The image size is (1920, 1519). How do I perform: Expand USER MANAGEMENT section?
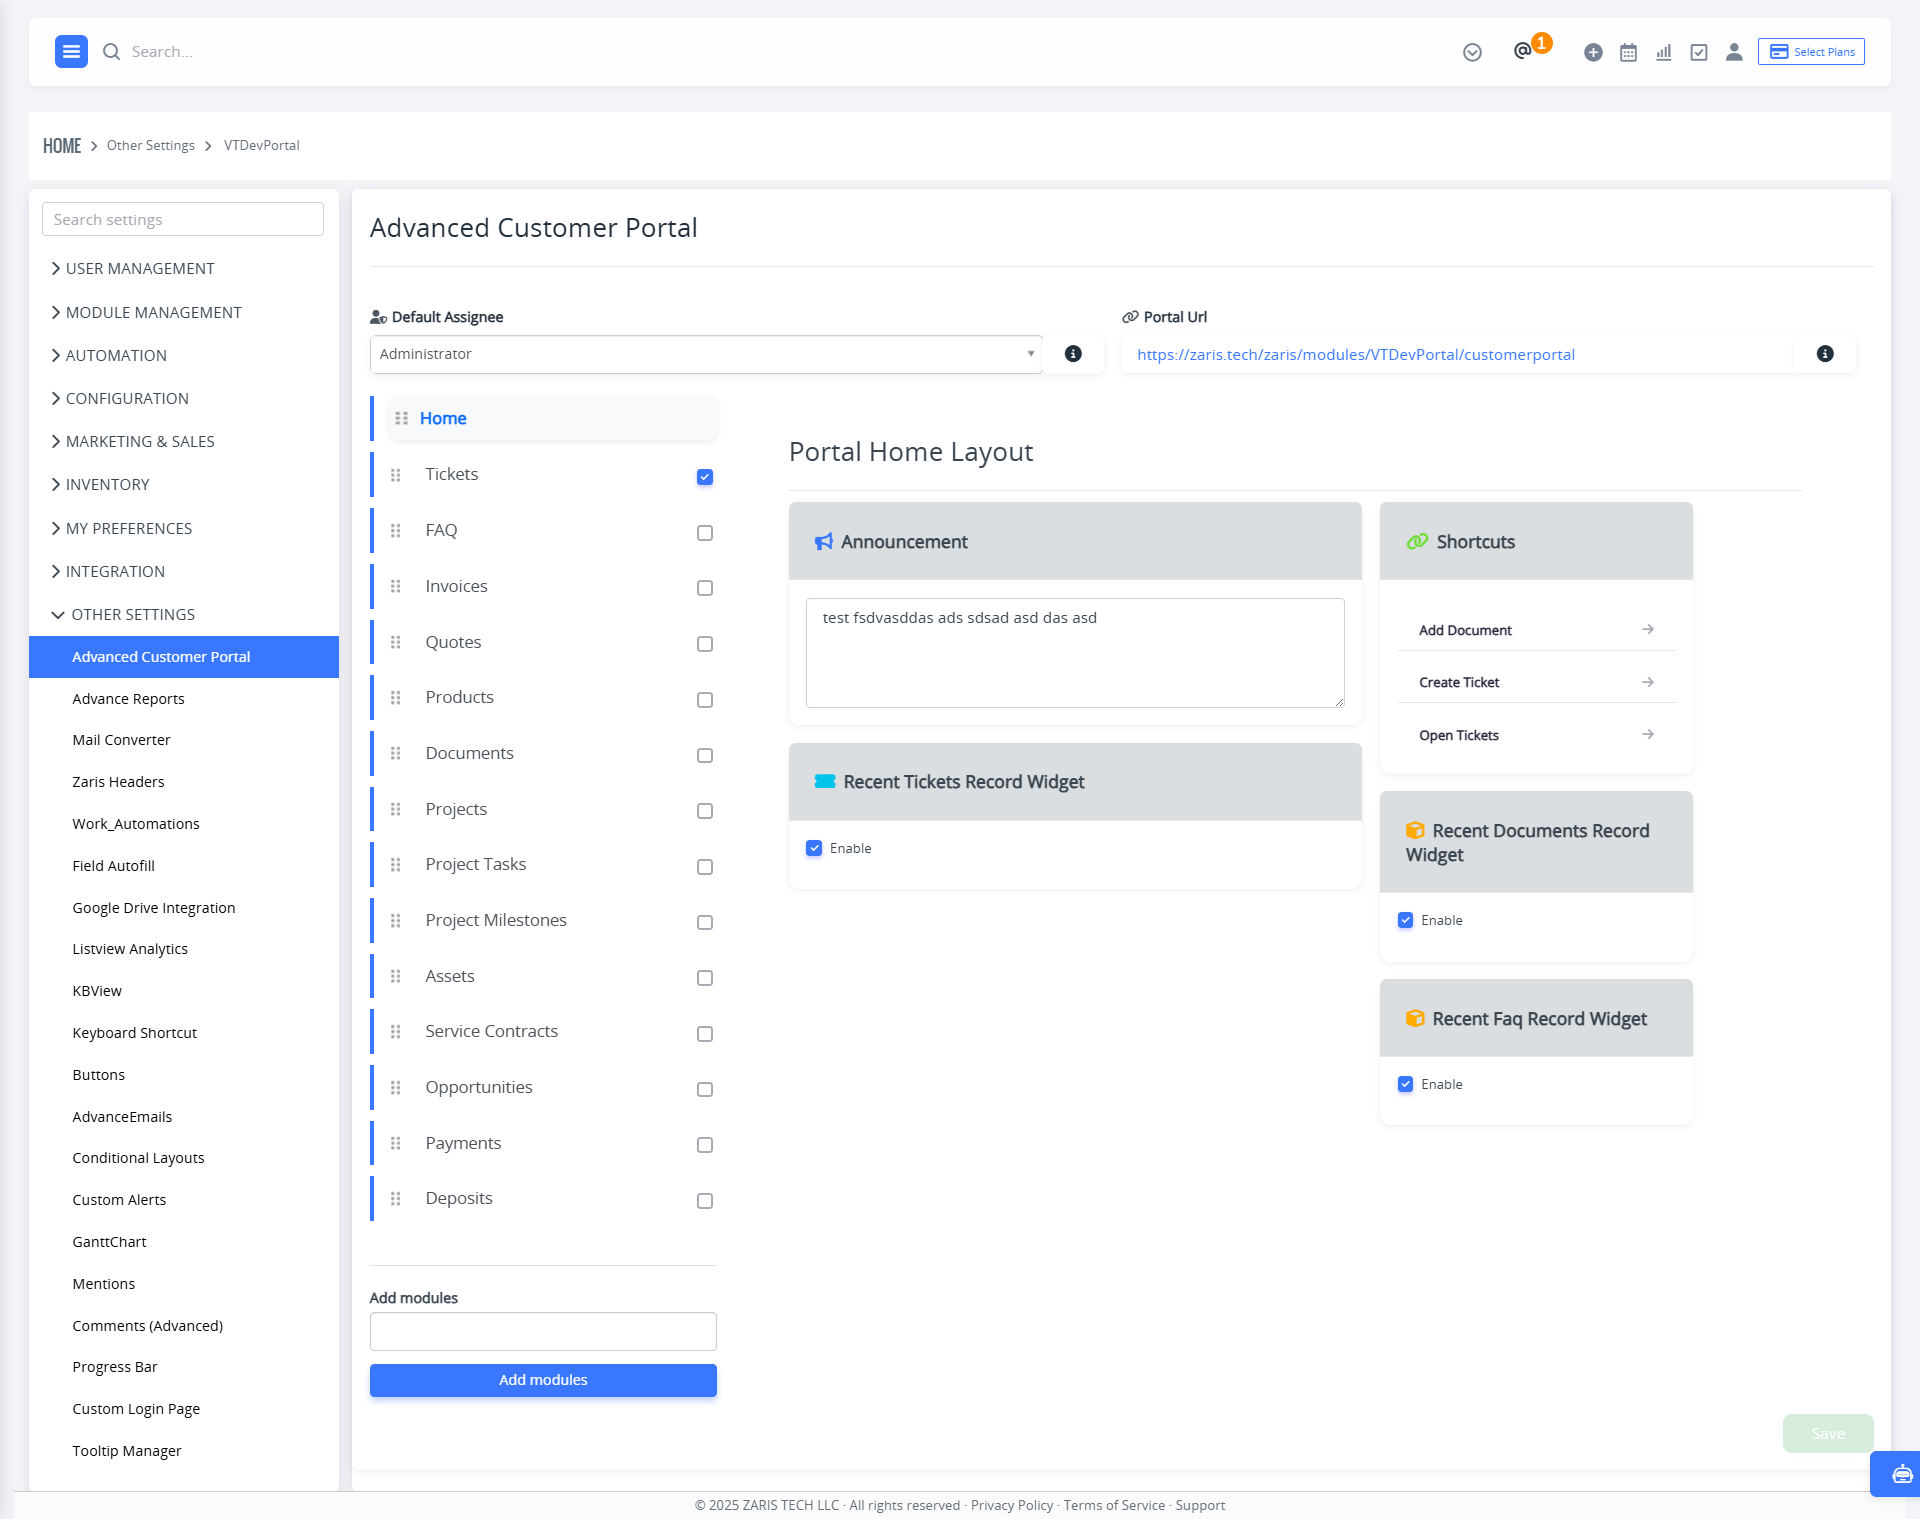click(x=133, y=269)
